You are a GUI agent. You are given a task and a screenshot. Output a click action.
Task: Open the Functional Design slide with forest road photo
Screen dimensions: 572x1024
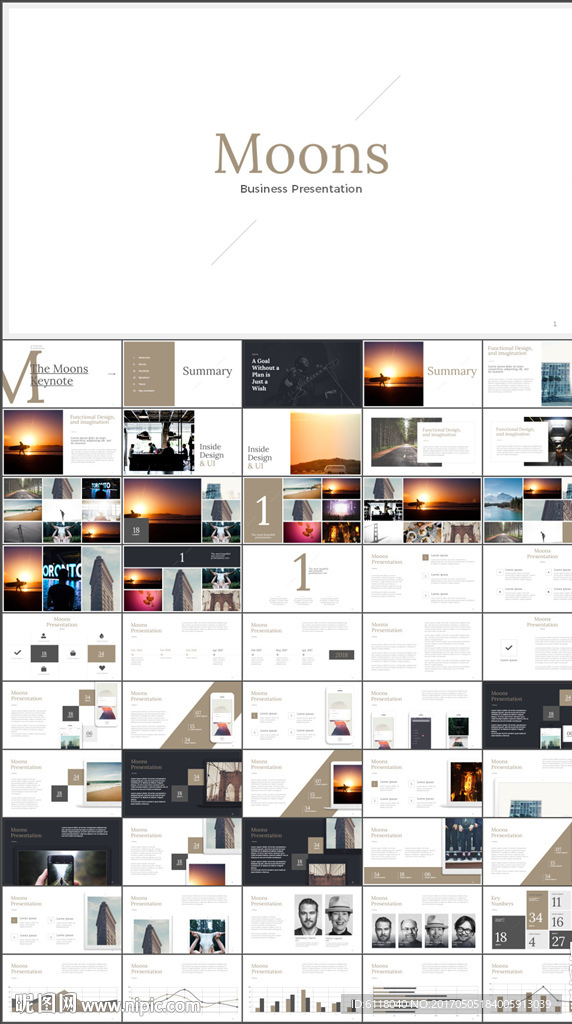coord(422,442)
